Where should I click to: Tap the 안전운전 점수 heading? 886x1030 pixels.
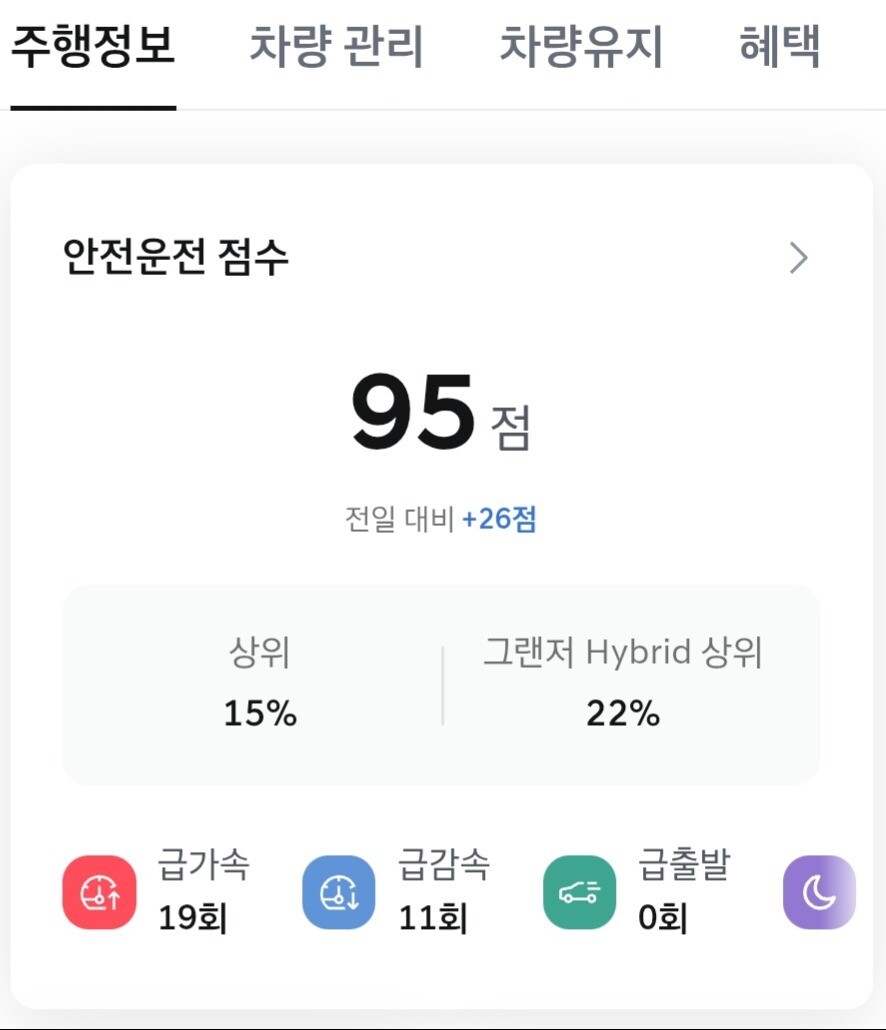point(176,258)
